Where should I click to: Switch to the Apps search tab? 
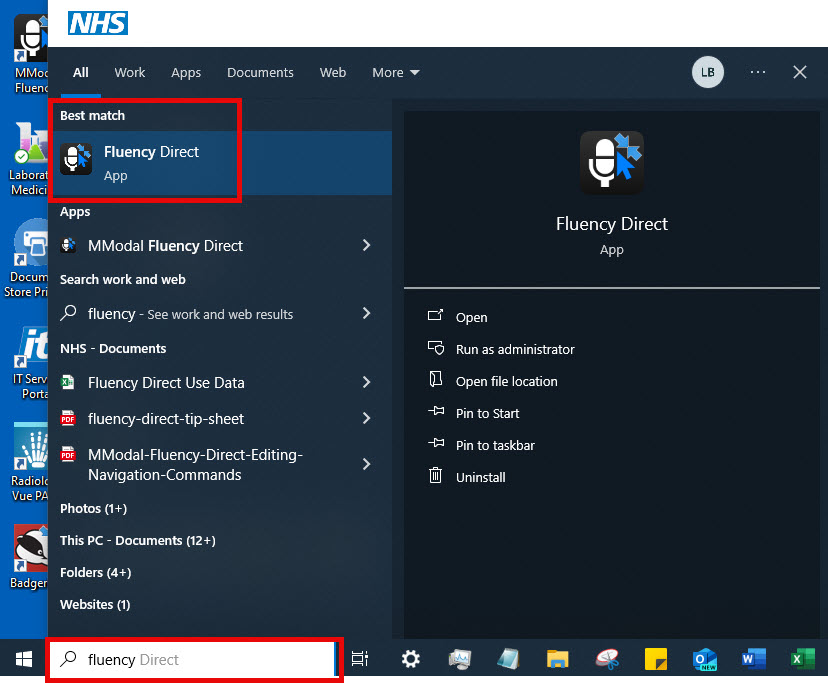(x=186, y=72)
